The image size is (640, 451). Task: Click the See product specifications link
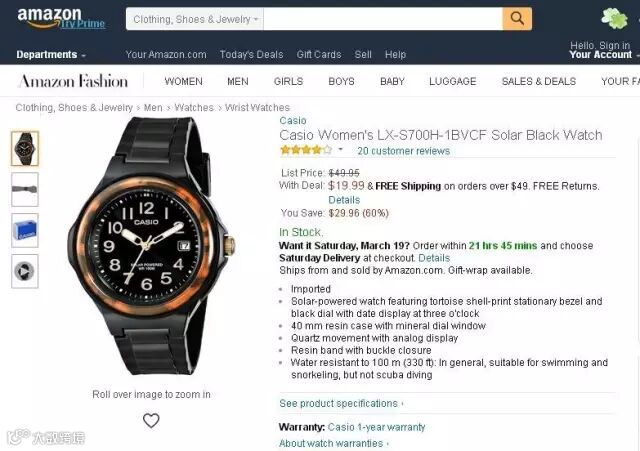[x=341, y=403]
